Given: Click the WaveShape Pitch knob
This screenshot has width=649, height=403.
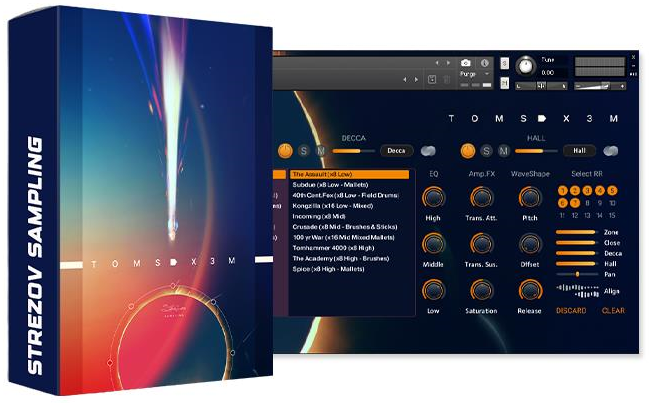Looking at the screenshot, I should 530,197.
